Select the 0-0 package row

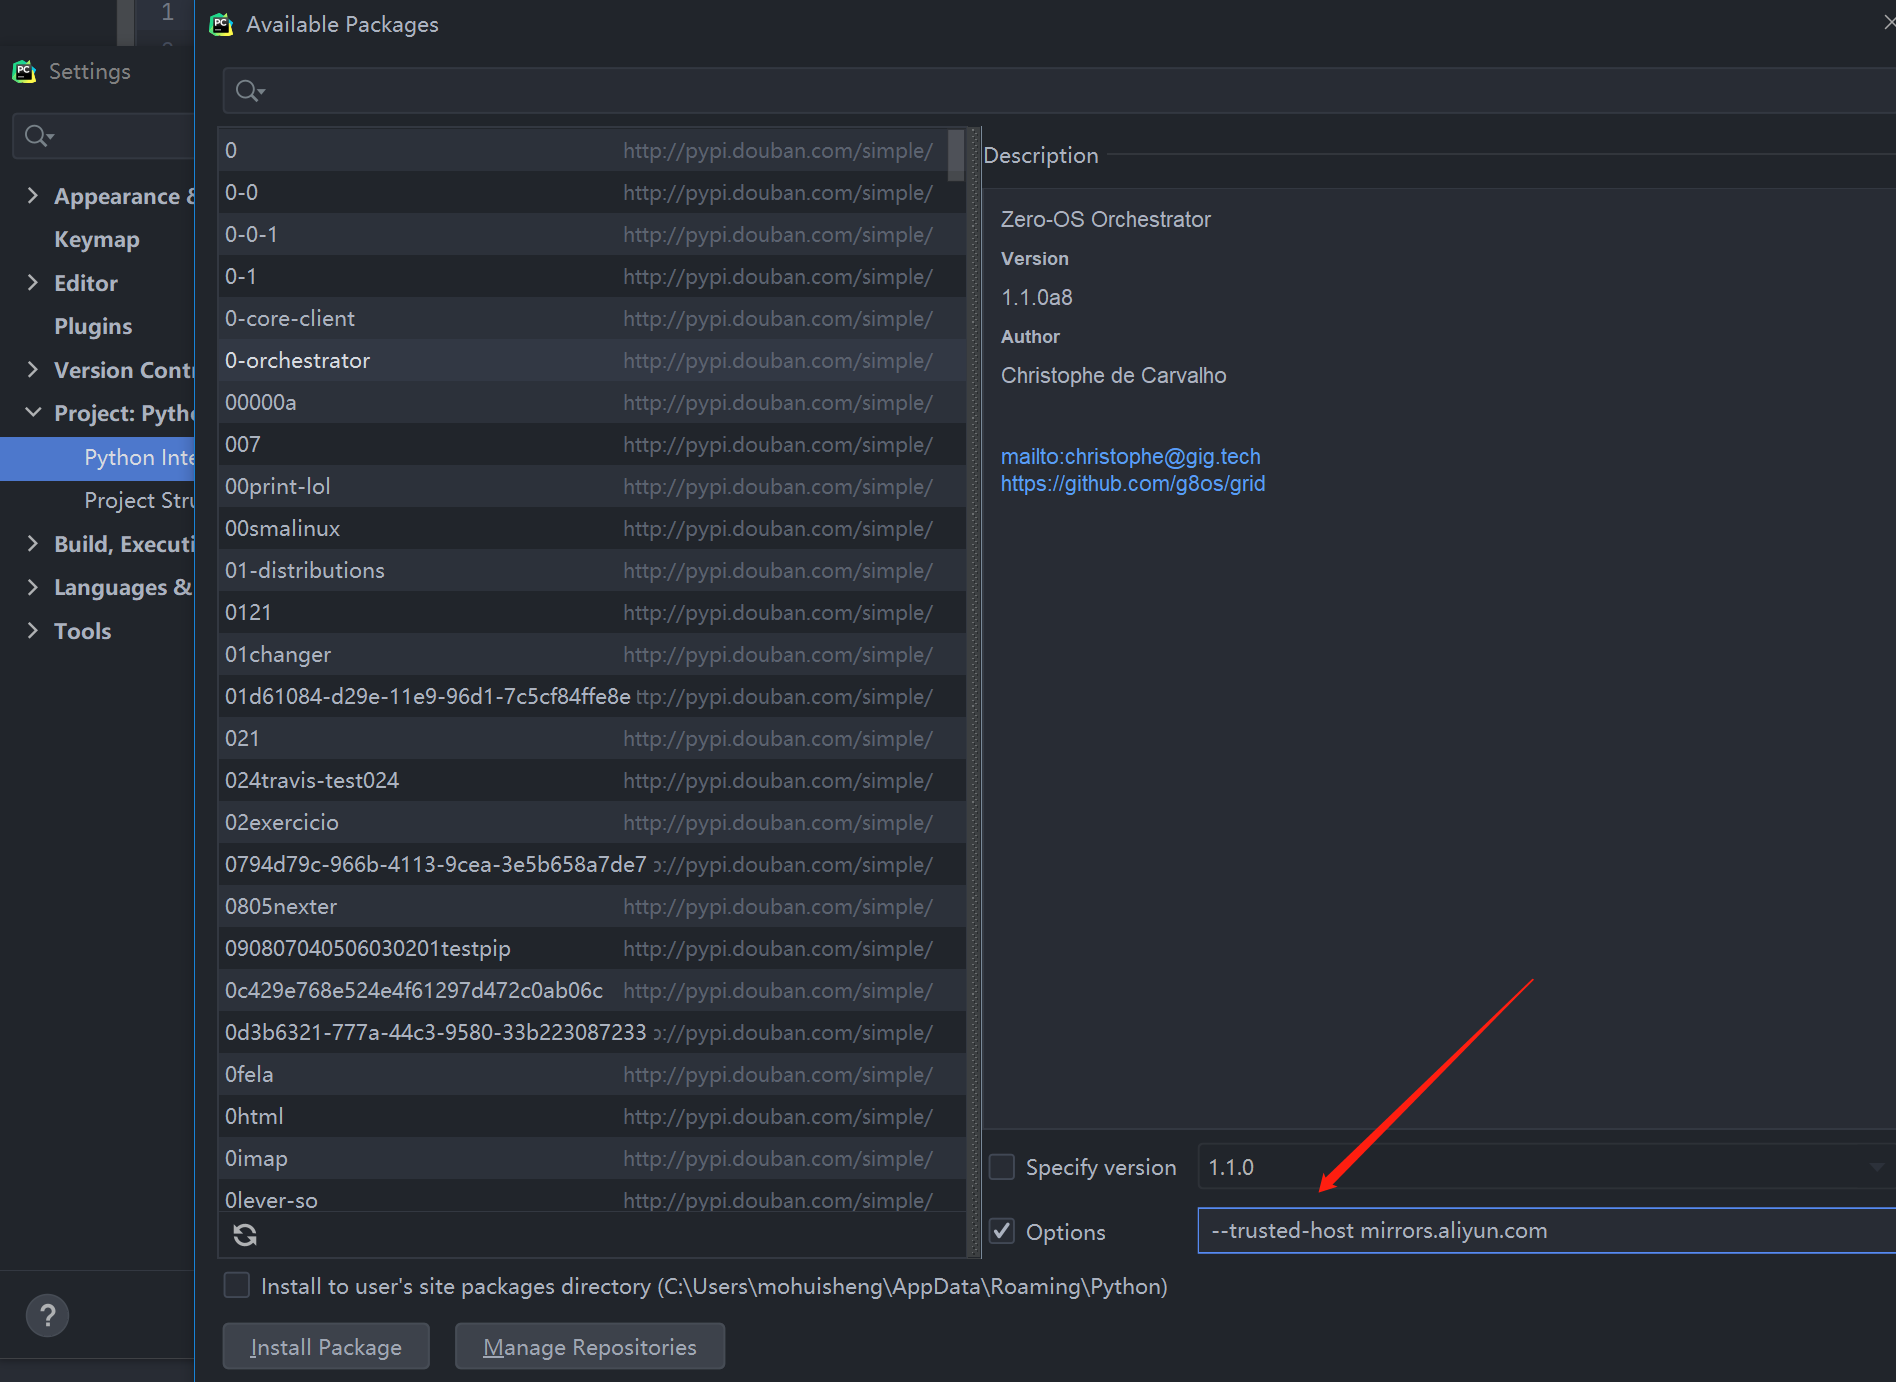pyautogui.click(x=592, y=192)
